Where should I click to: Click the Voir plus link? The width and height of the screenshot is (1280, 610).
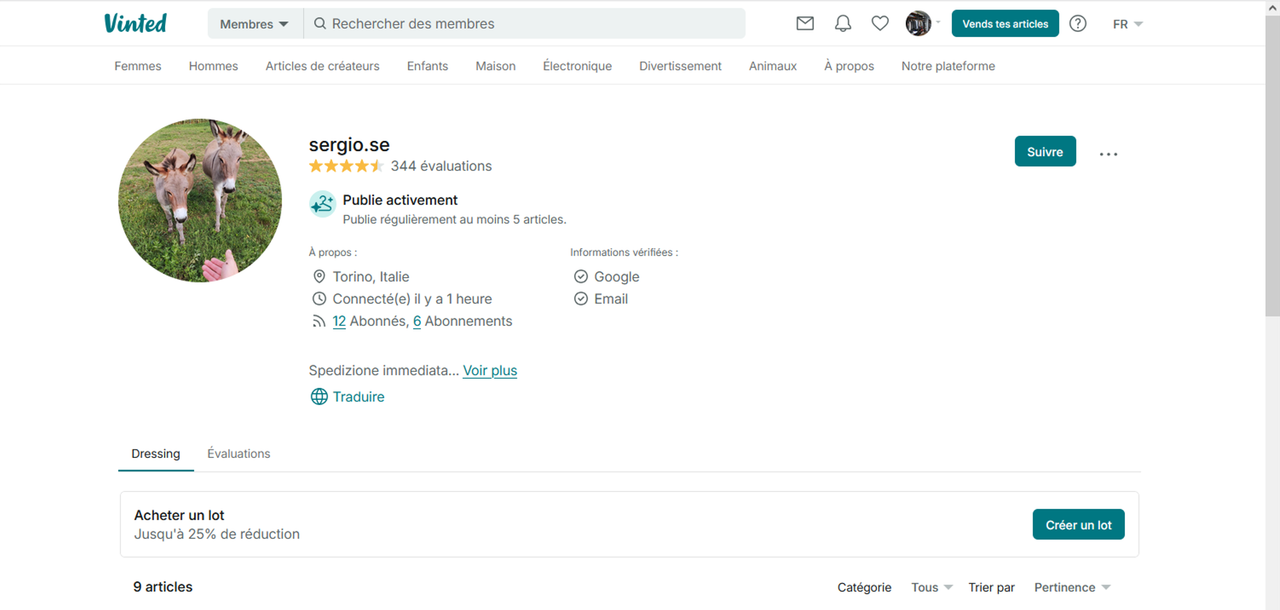[490, 370]
